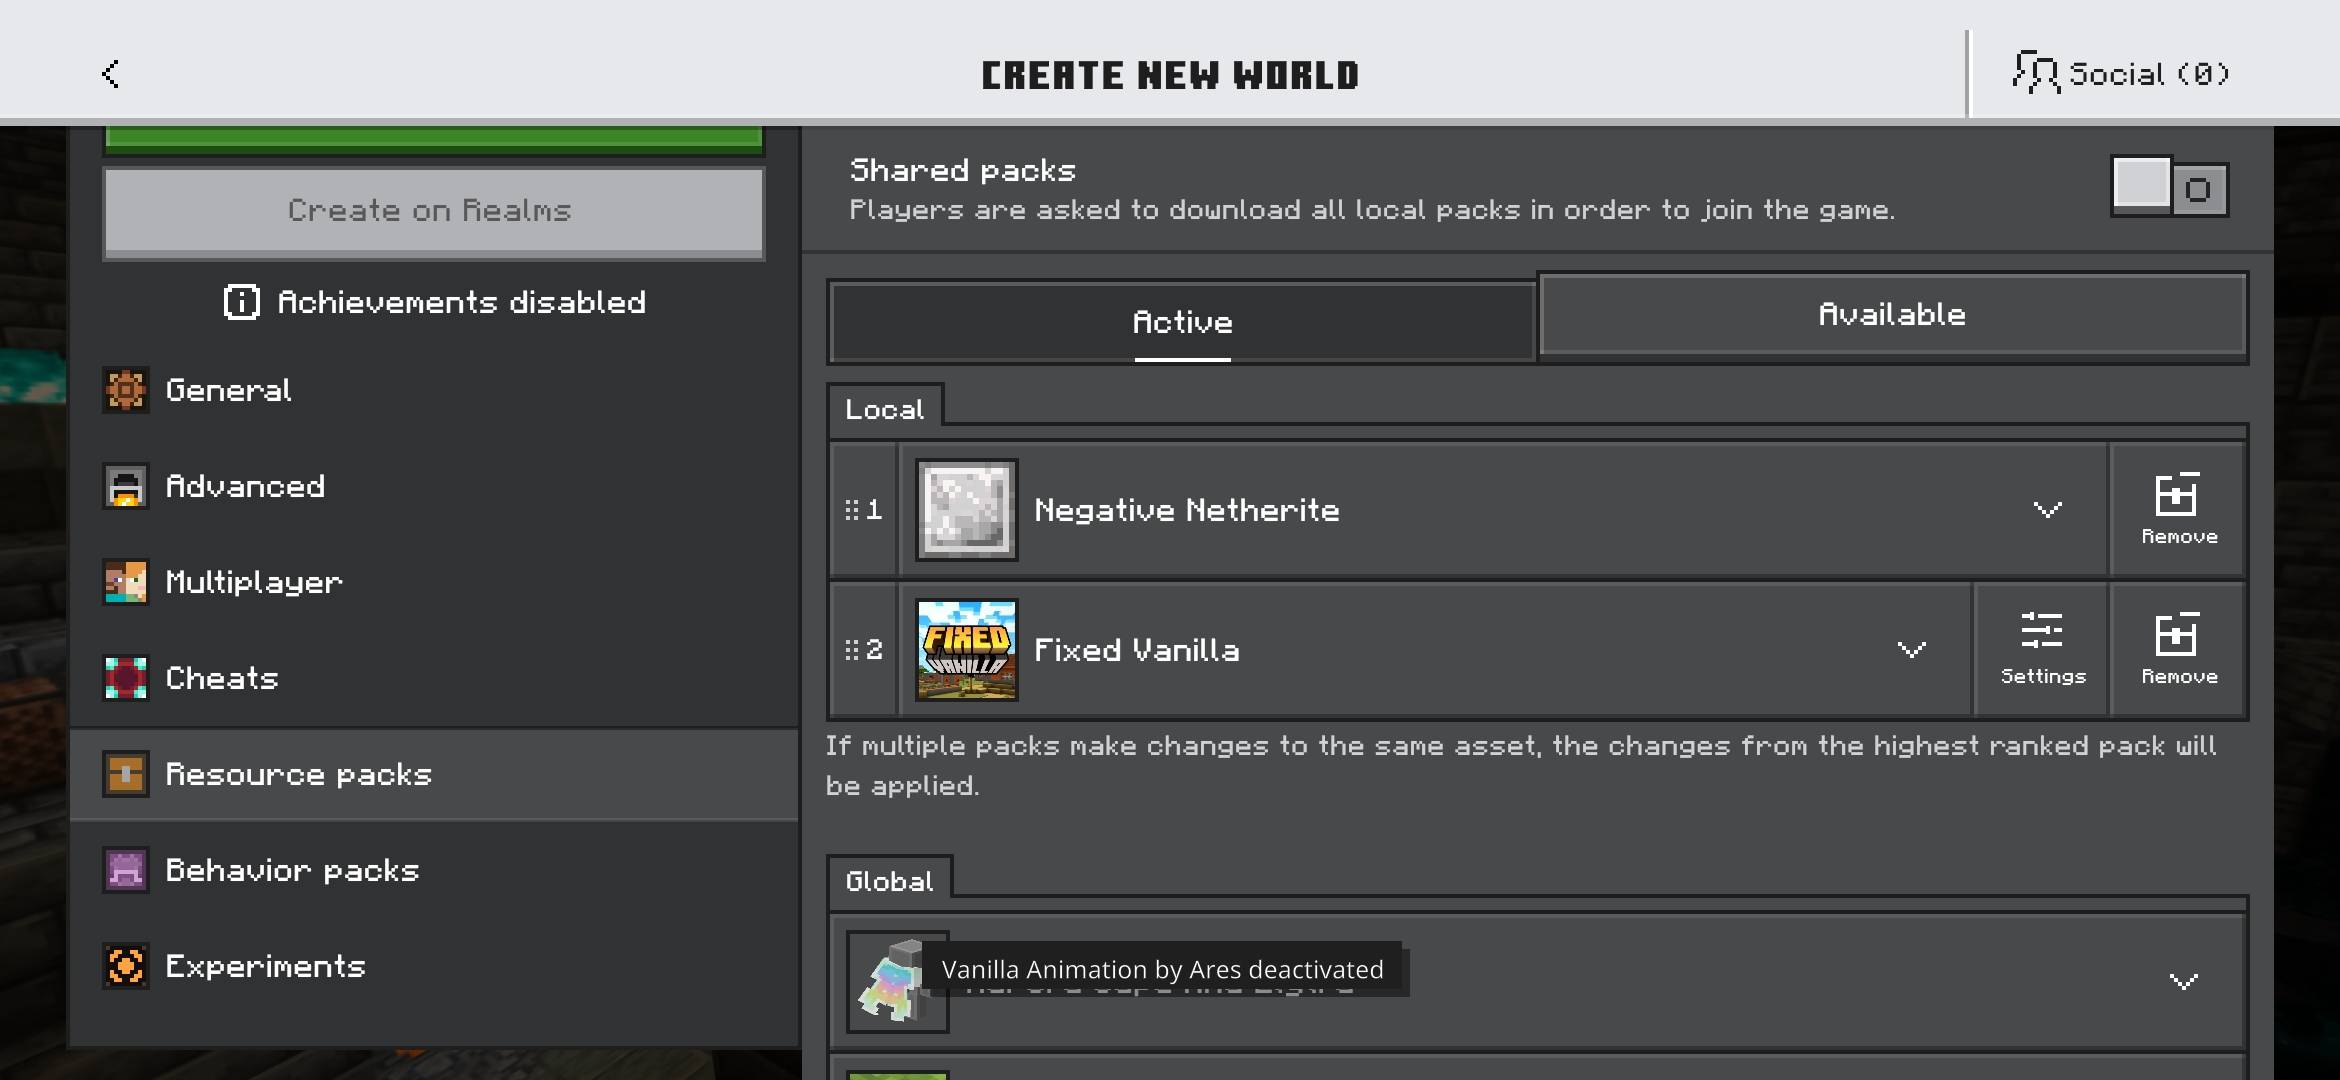2340x1080 pixels.
Task: Select the Global packs section tab
Action: (889, 881)
